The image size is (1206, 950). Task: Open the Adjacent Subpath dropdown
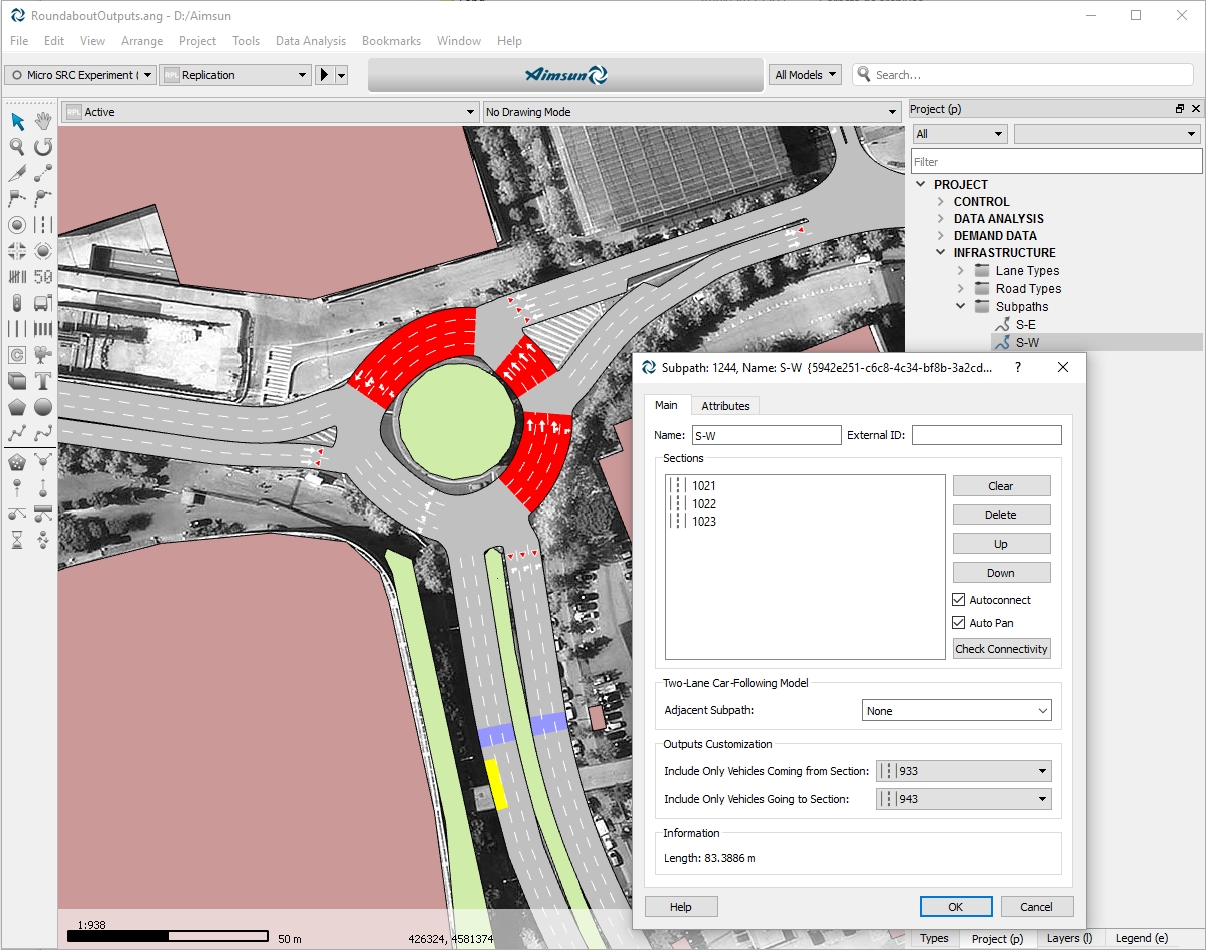[956, 711]
